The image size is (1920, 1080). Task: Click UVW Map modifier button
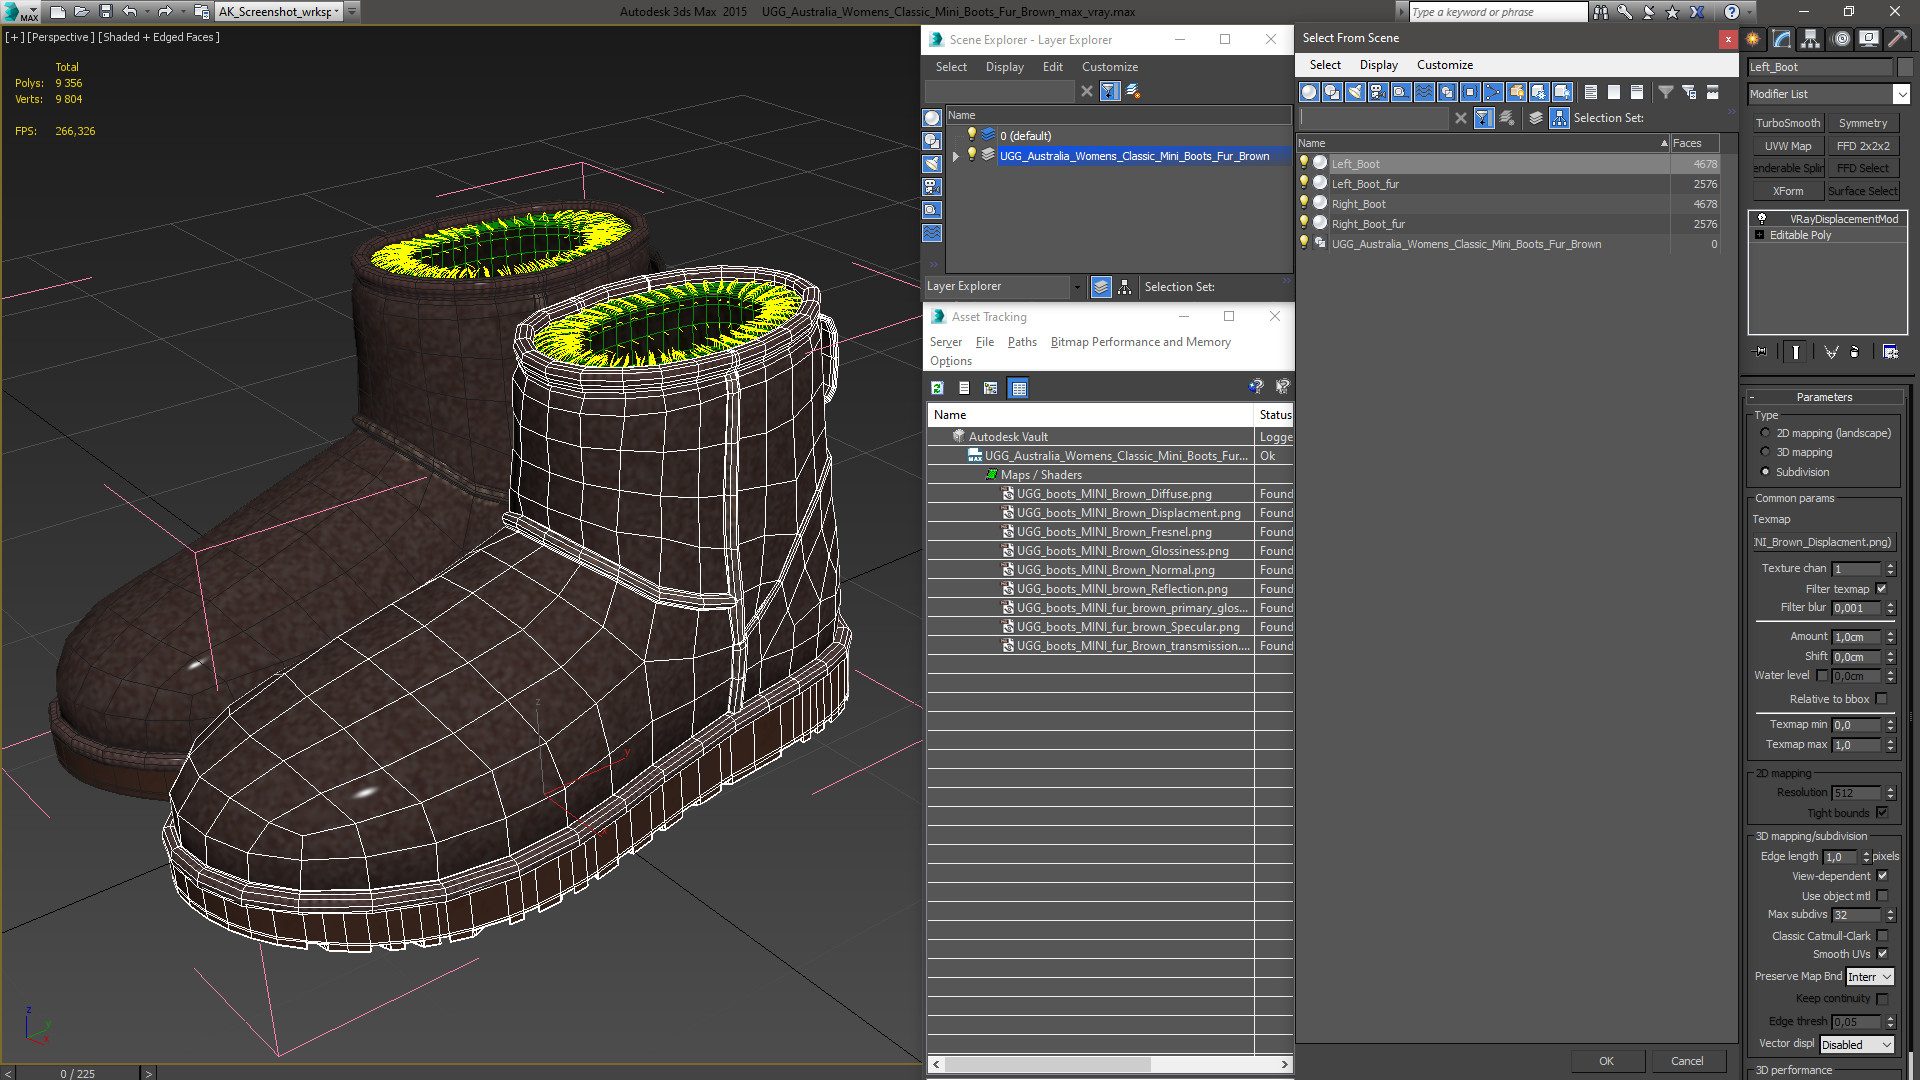click(x=1787, y=146)
